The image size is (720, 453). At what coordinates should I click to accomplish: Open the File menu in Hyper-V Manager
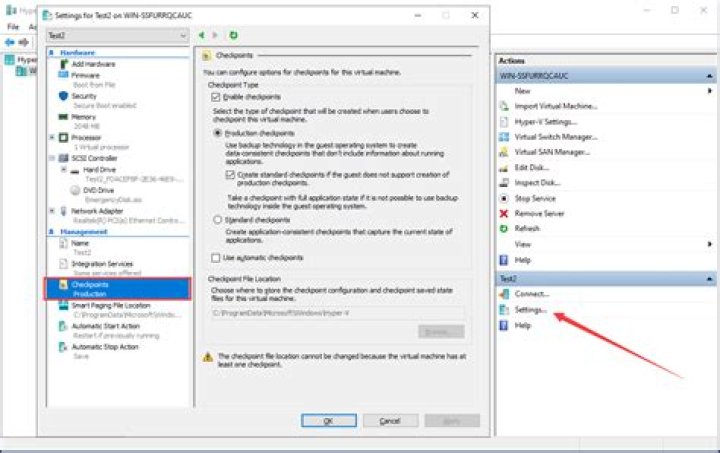13,27
